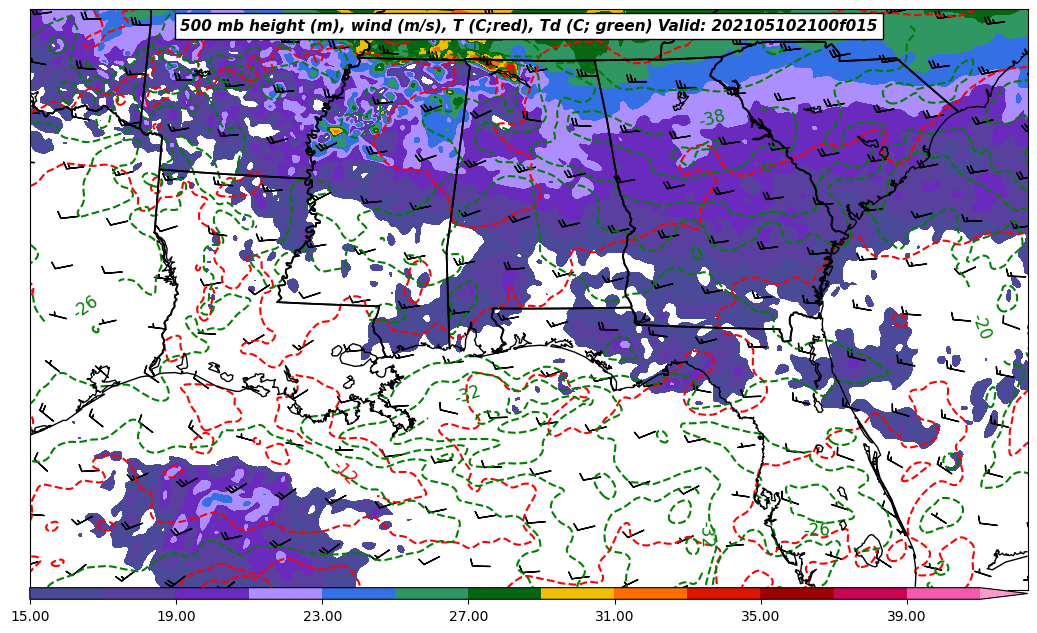Click the colorbar label 31.00
Viewport: 1037px width, 633px height.
(x=614, y=616)
